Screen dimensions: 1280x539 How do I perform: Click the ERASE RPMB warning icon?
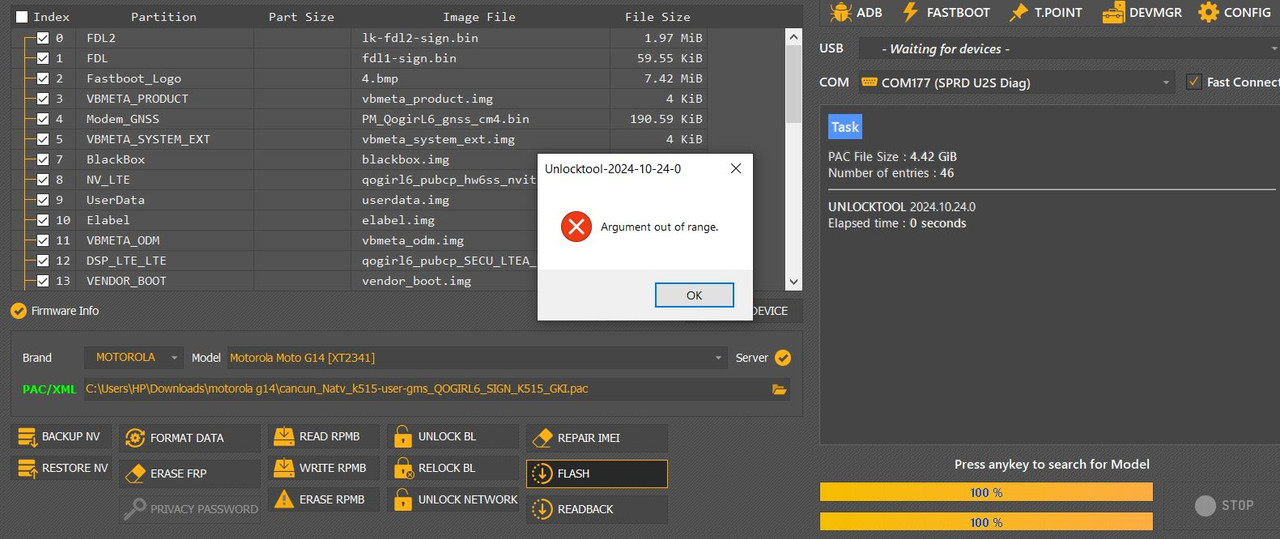[x=284, y=499]
